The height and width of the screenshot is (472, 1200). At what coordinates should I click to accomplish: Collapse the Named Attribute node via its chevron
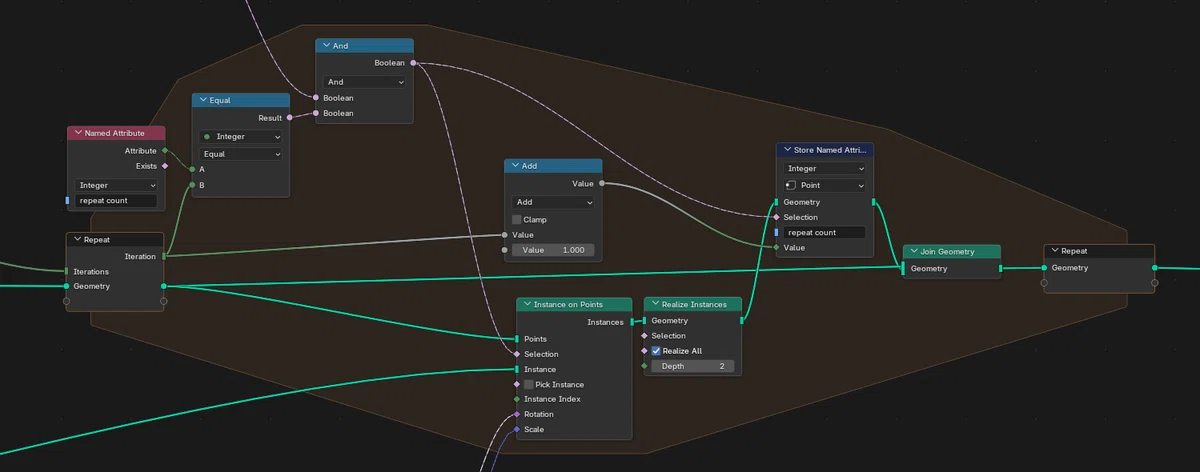(77, 133)
